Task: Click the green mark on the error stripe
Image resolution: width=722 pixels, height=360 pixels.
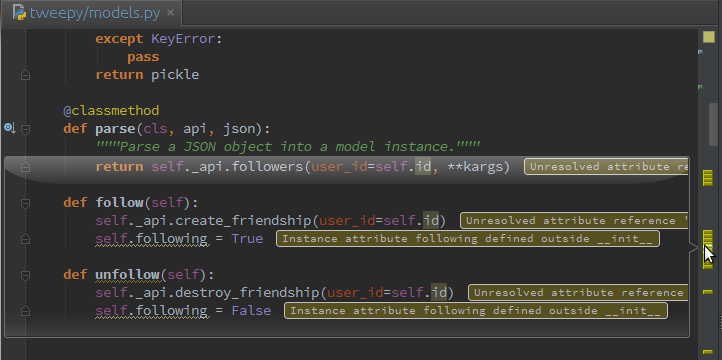Action: coord(700,87)
